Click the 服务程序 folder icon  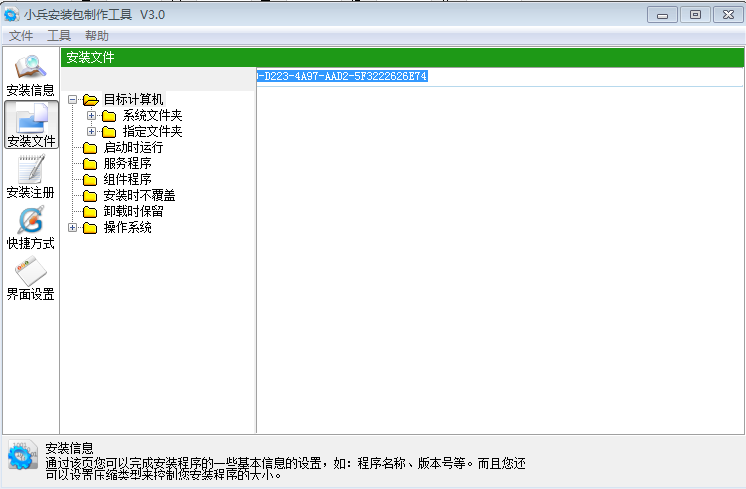[x=90, y=164]
